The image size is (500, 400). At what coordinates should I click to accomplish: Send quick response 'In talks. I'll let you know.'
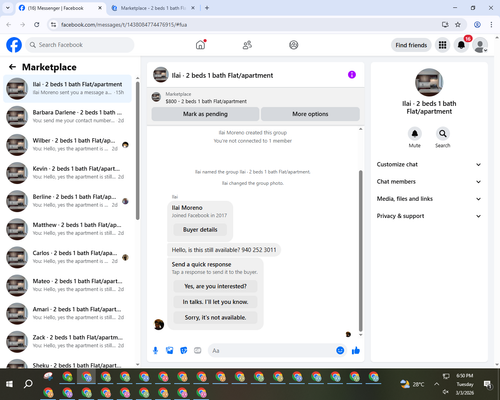[x=215, y=302]
